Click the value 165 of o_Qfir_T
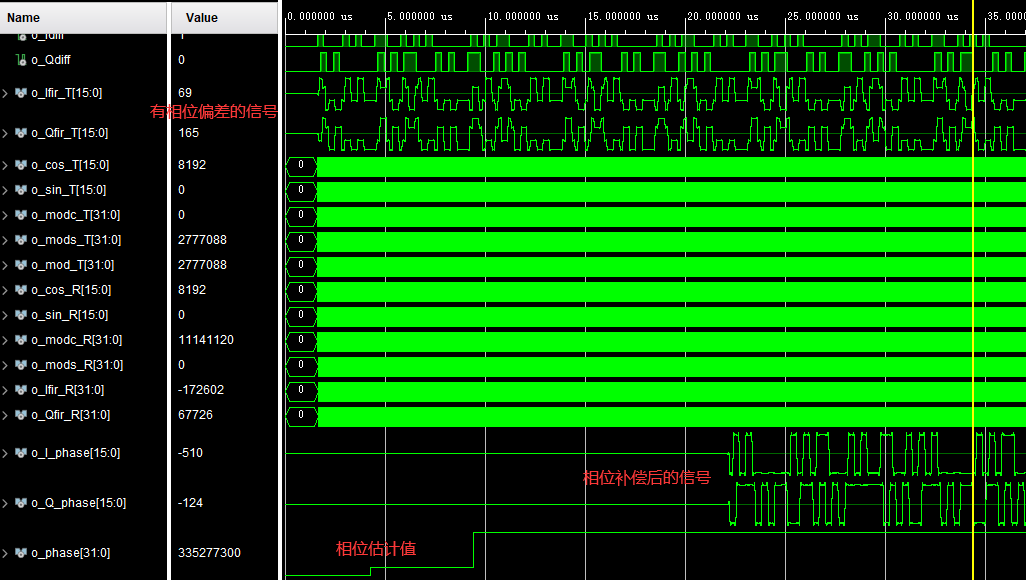 click(x=188, y=133)
